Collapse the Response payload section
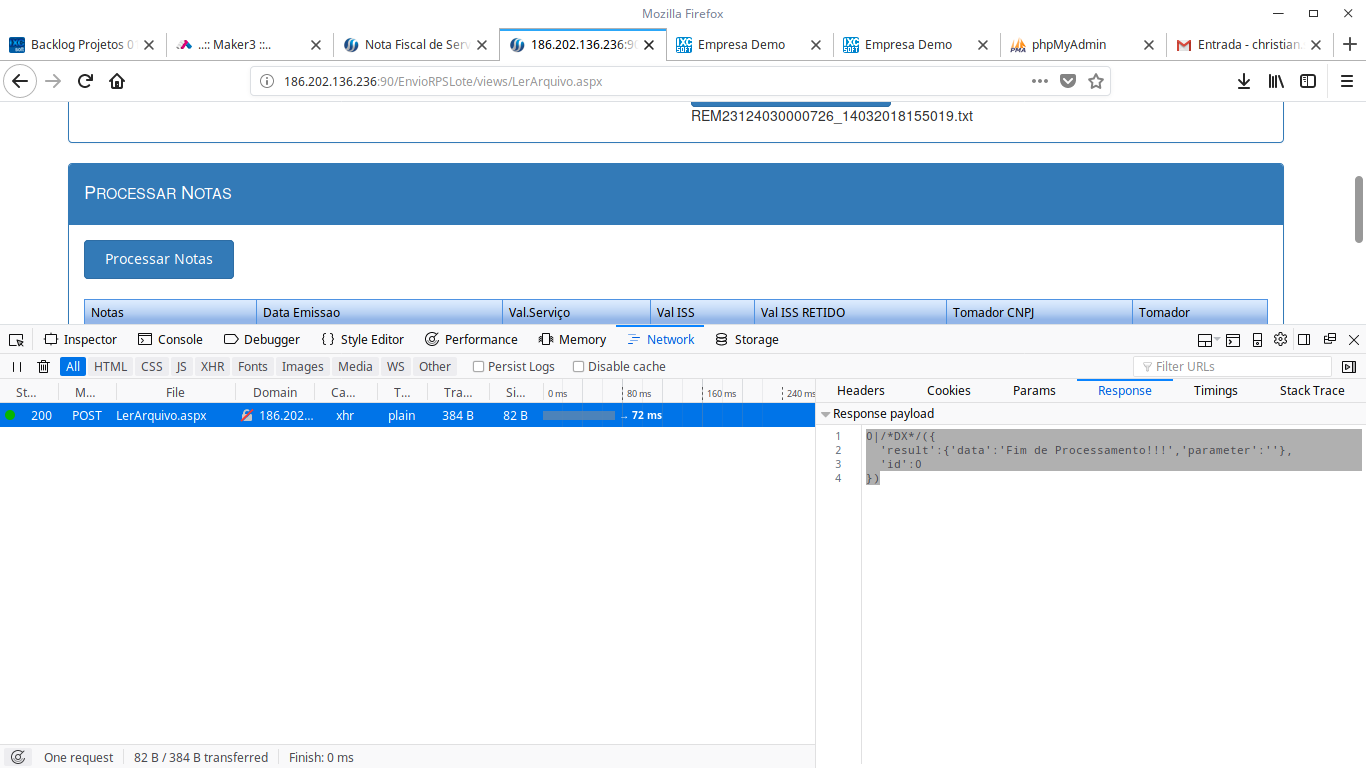This screenshot has height=768, width=1366. click(826, 414)
